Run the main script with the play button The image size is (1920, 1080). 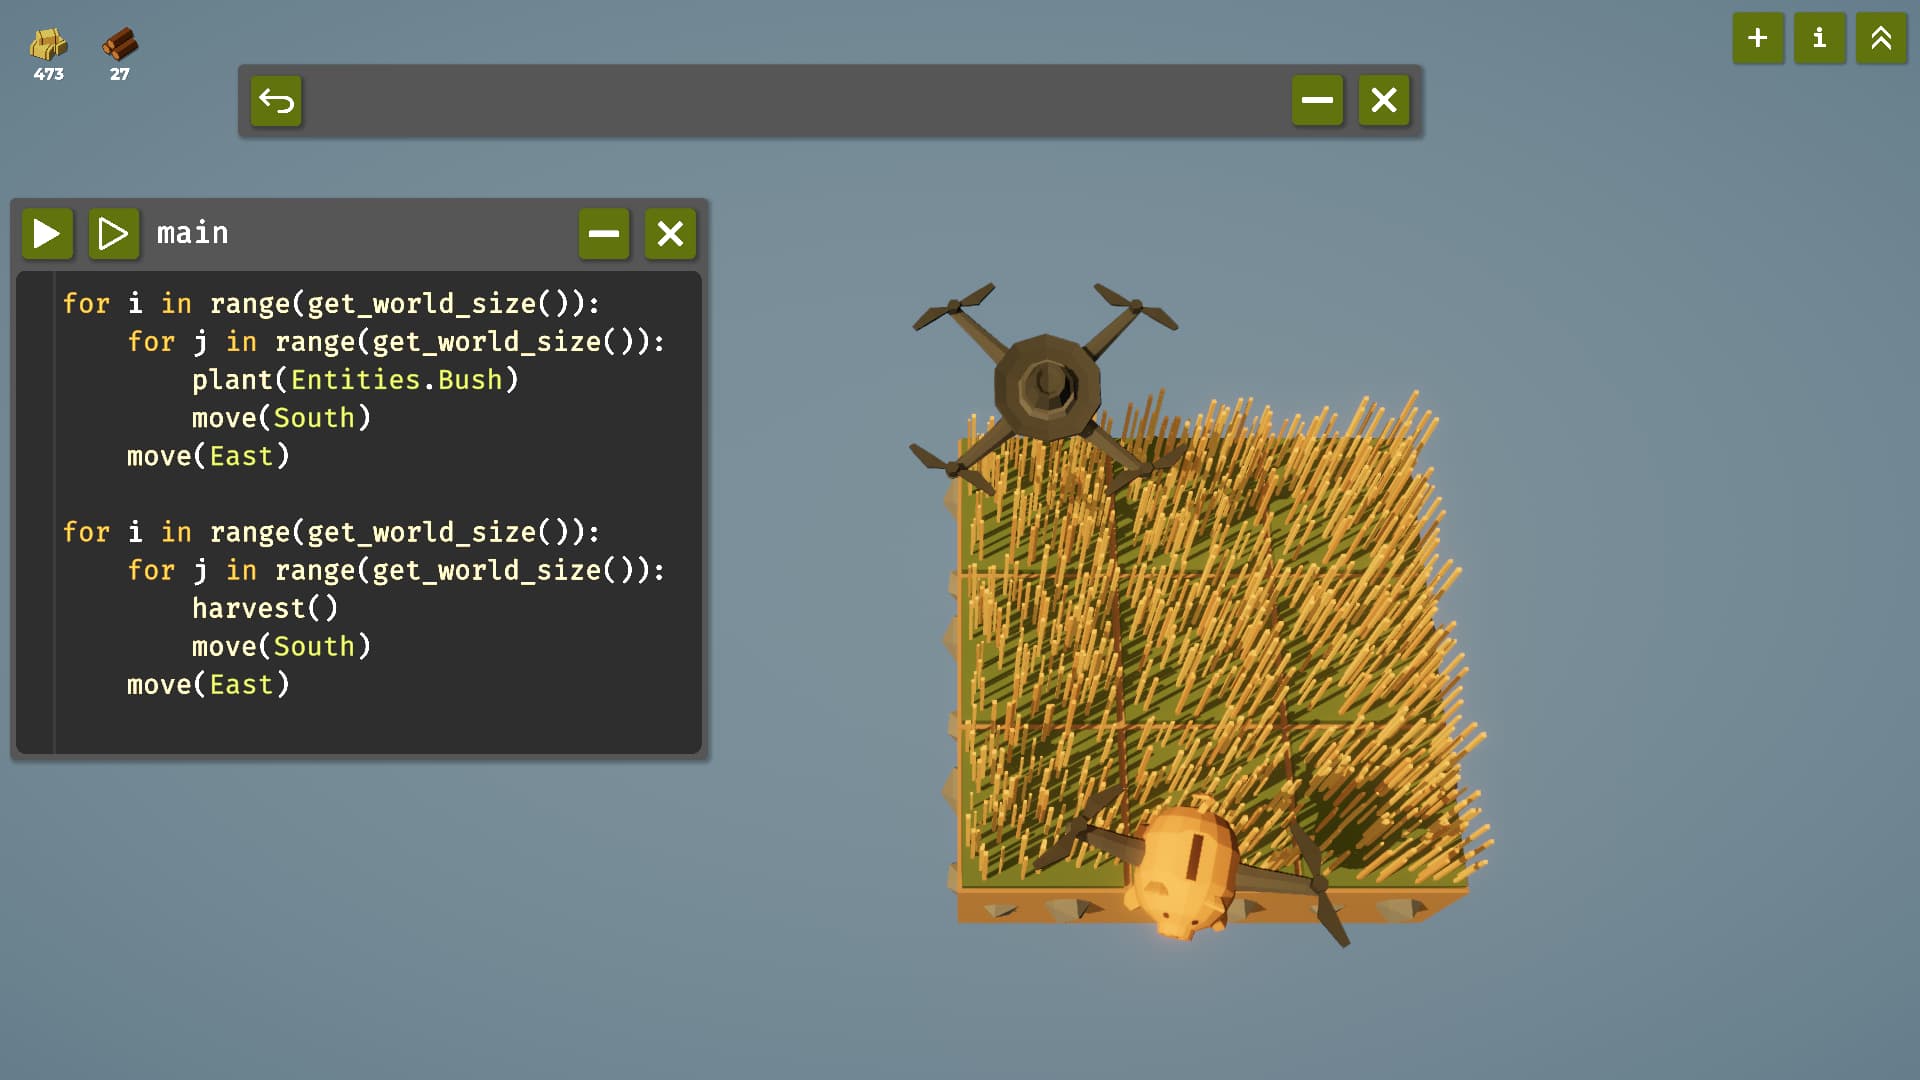(x=47, y=234)
